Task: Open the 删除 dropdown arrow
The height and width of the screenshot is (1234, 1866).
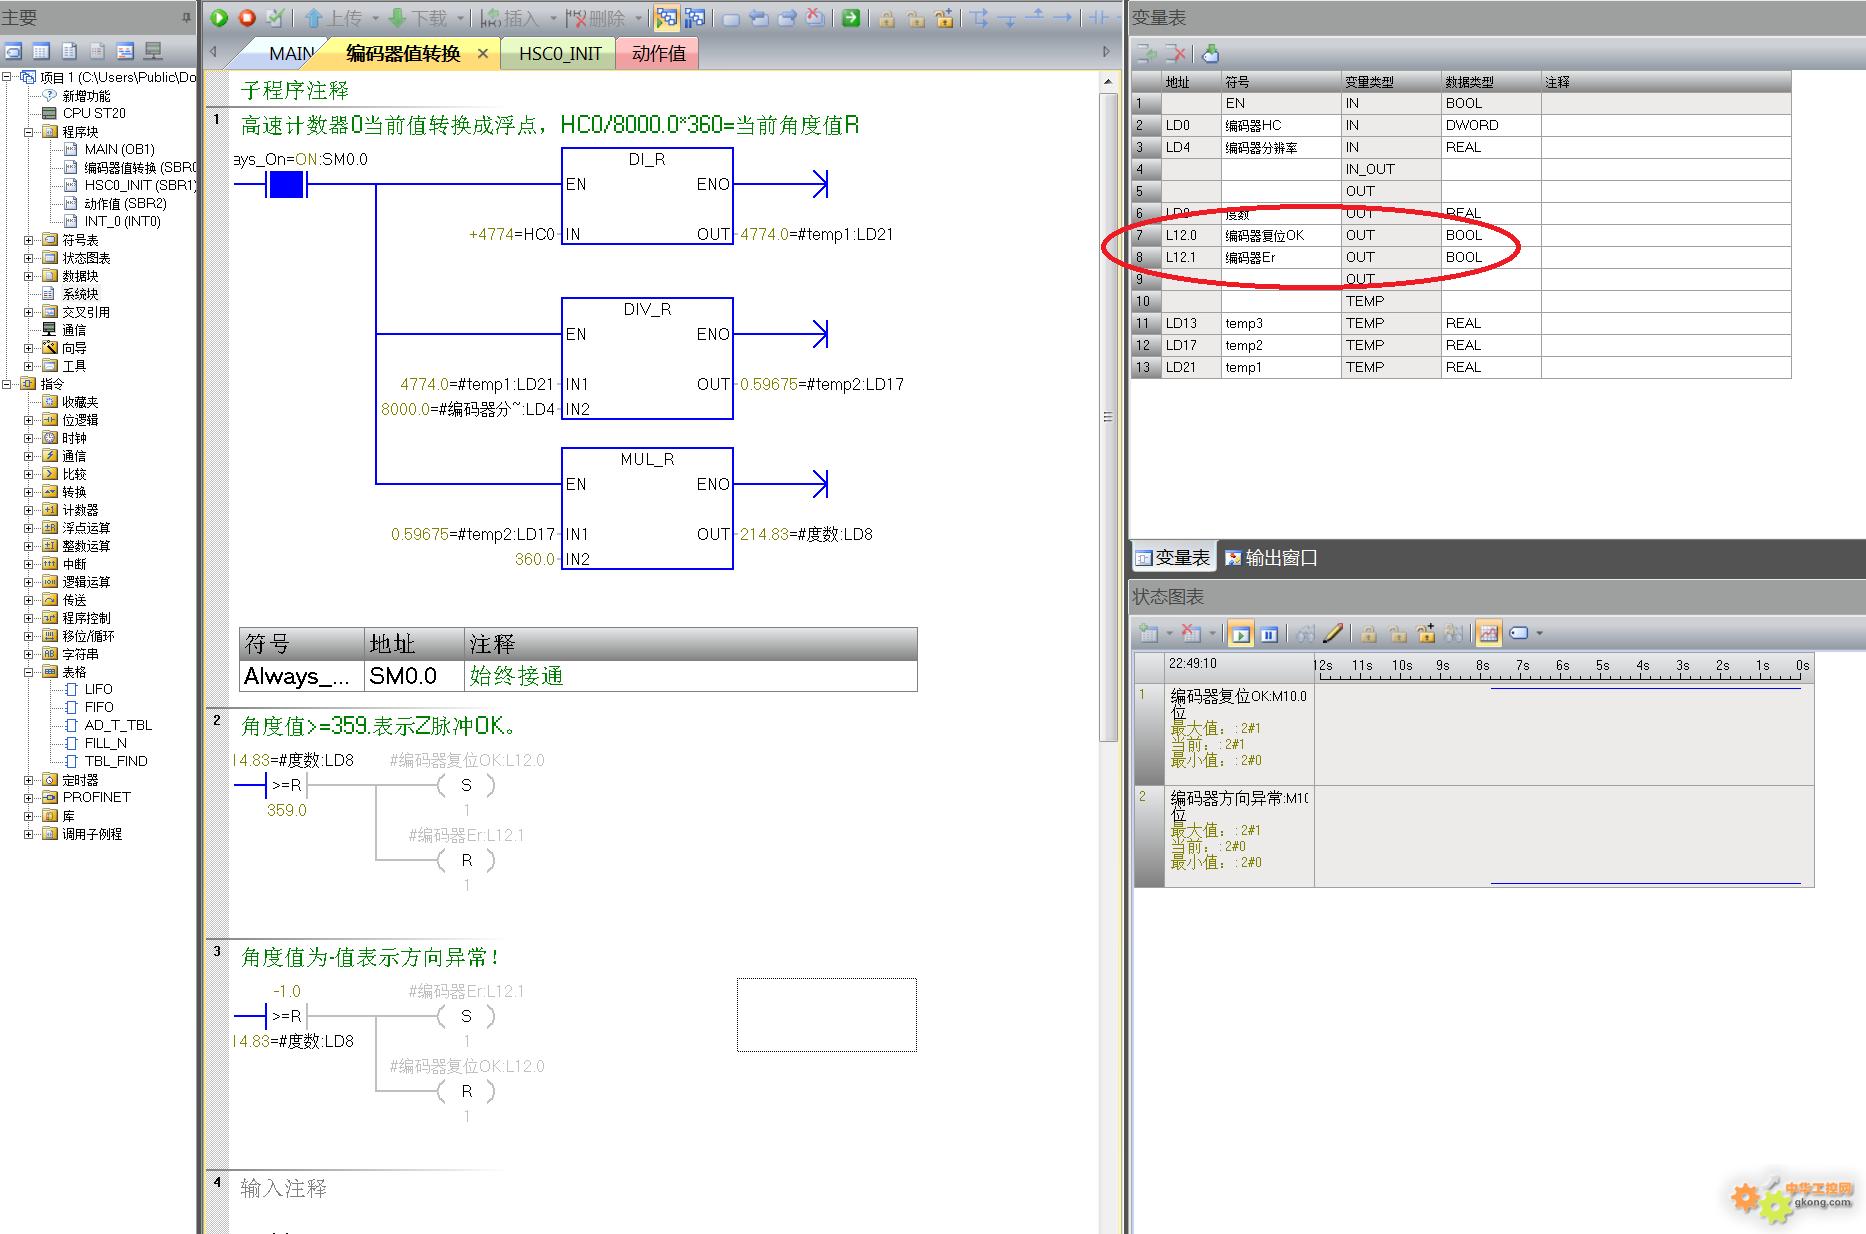Action: (x=638, y=18)
